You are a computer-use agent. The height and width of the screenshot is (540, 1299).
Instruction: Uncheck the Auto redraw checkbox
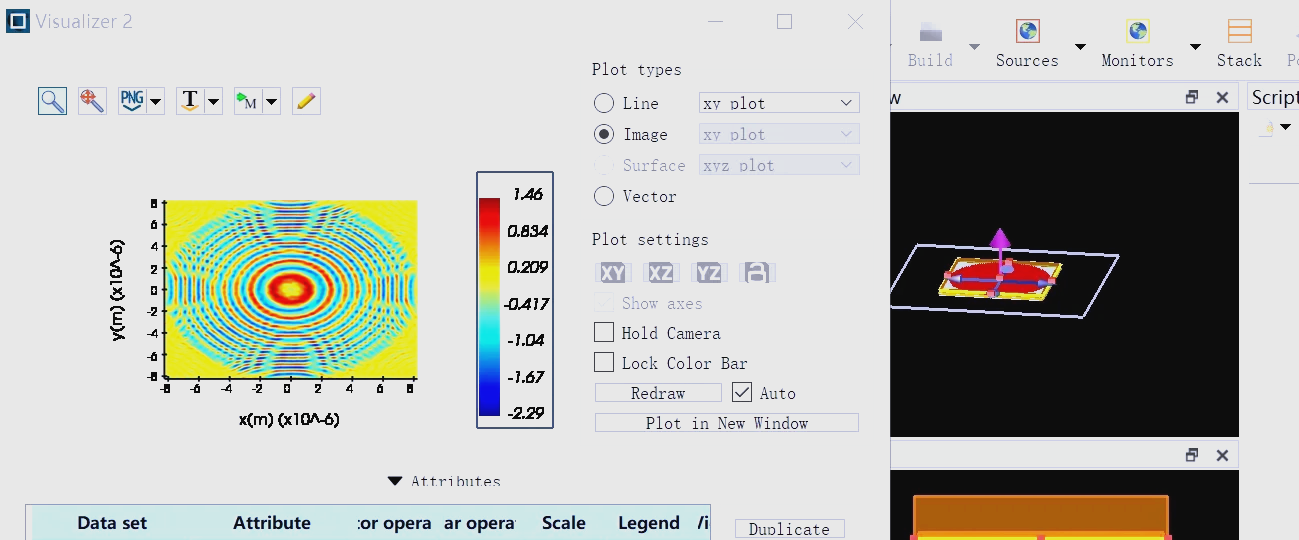tap(742, 392)
